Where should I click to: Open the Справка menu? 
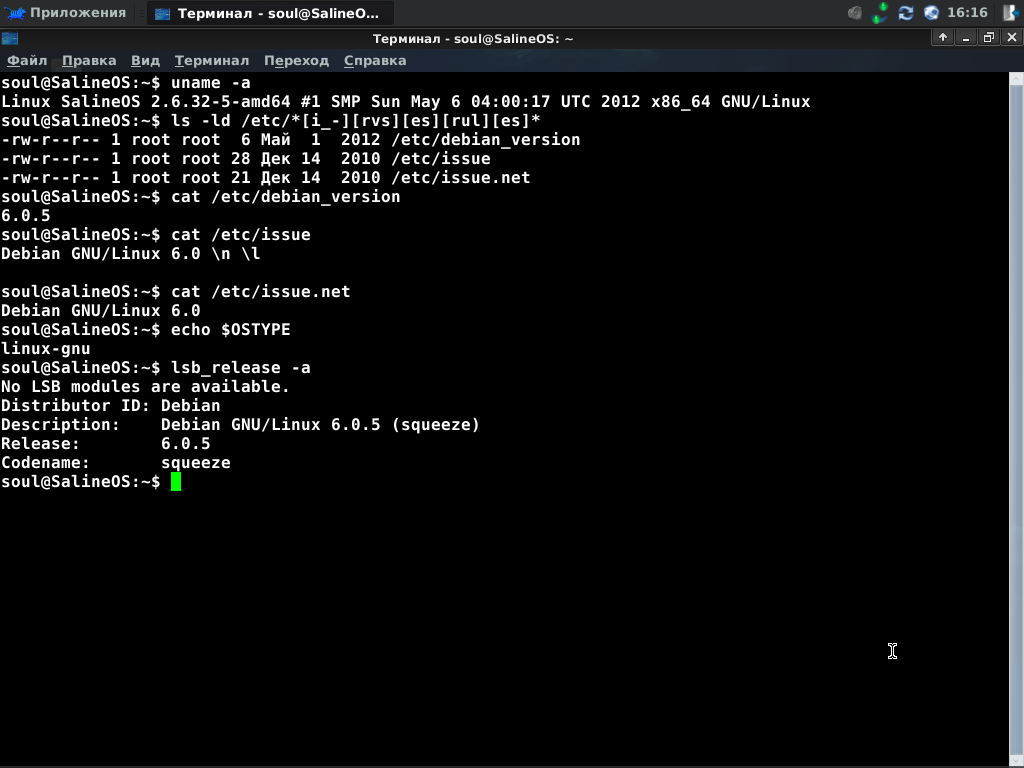tap(375, 61)
